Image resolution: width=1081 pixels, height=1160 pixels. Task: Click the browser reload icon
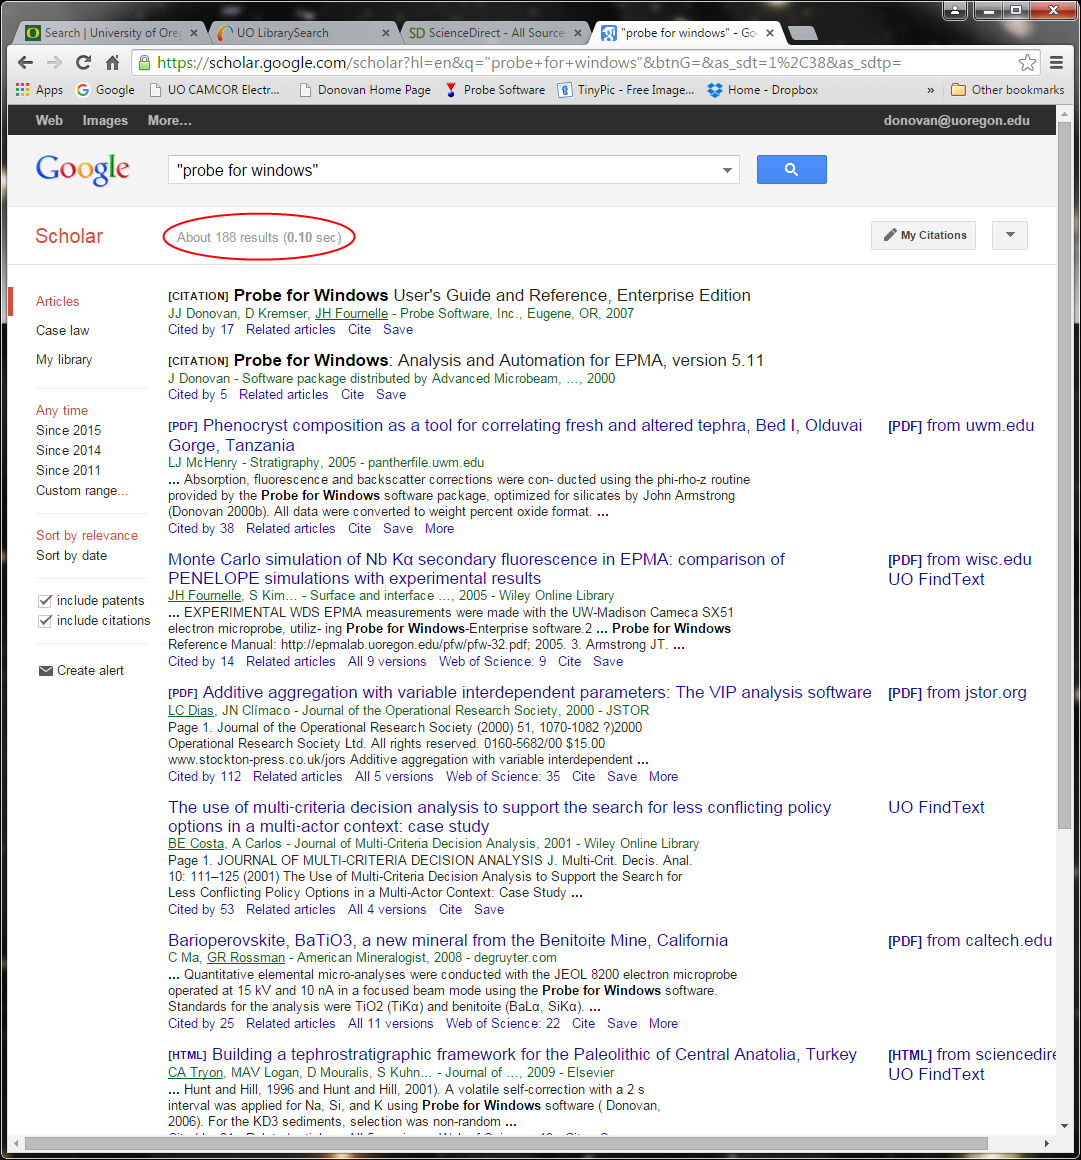[84, 62]
